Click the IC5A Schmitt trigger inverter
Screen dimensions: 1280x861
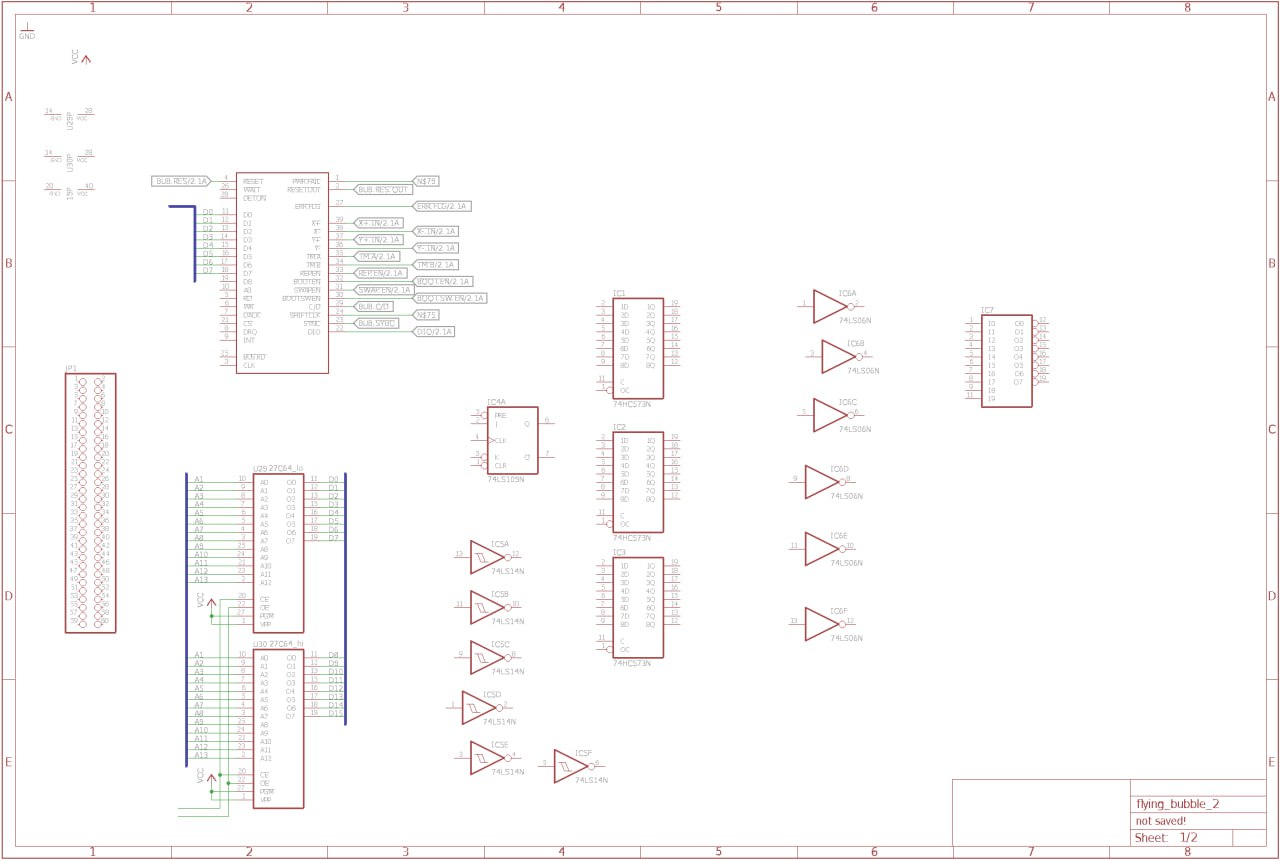[x=487, y=558]
